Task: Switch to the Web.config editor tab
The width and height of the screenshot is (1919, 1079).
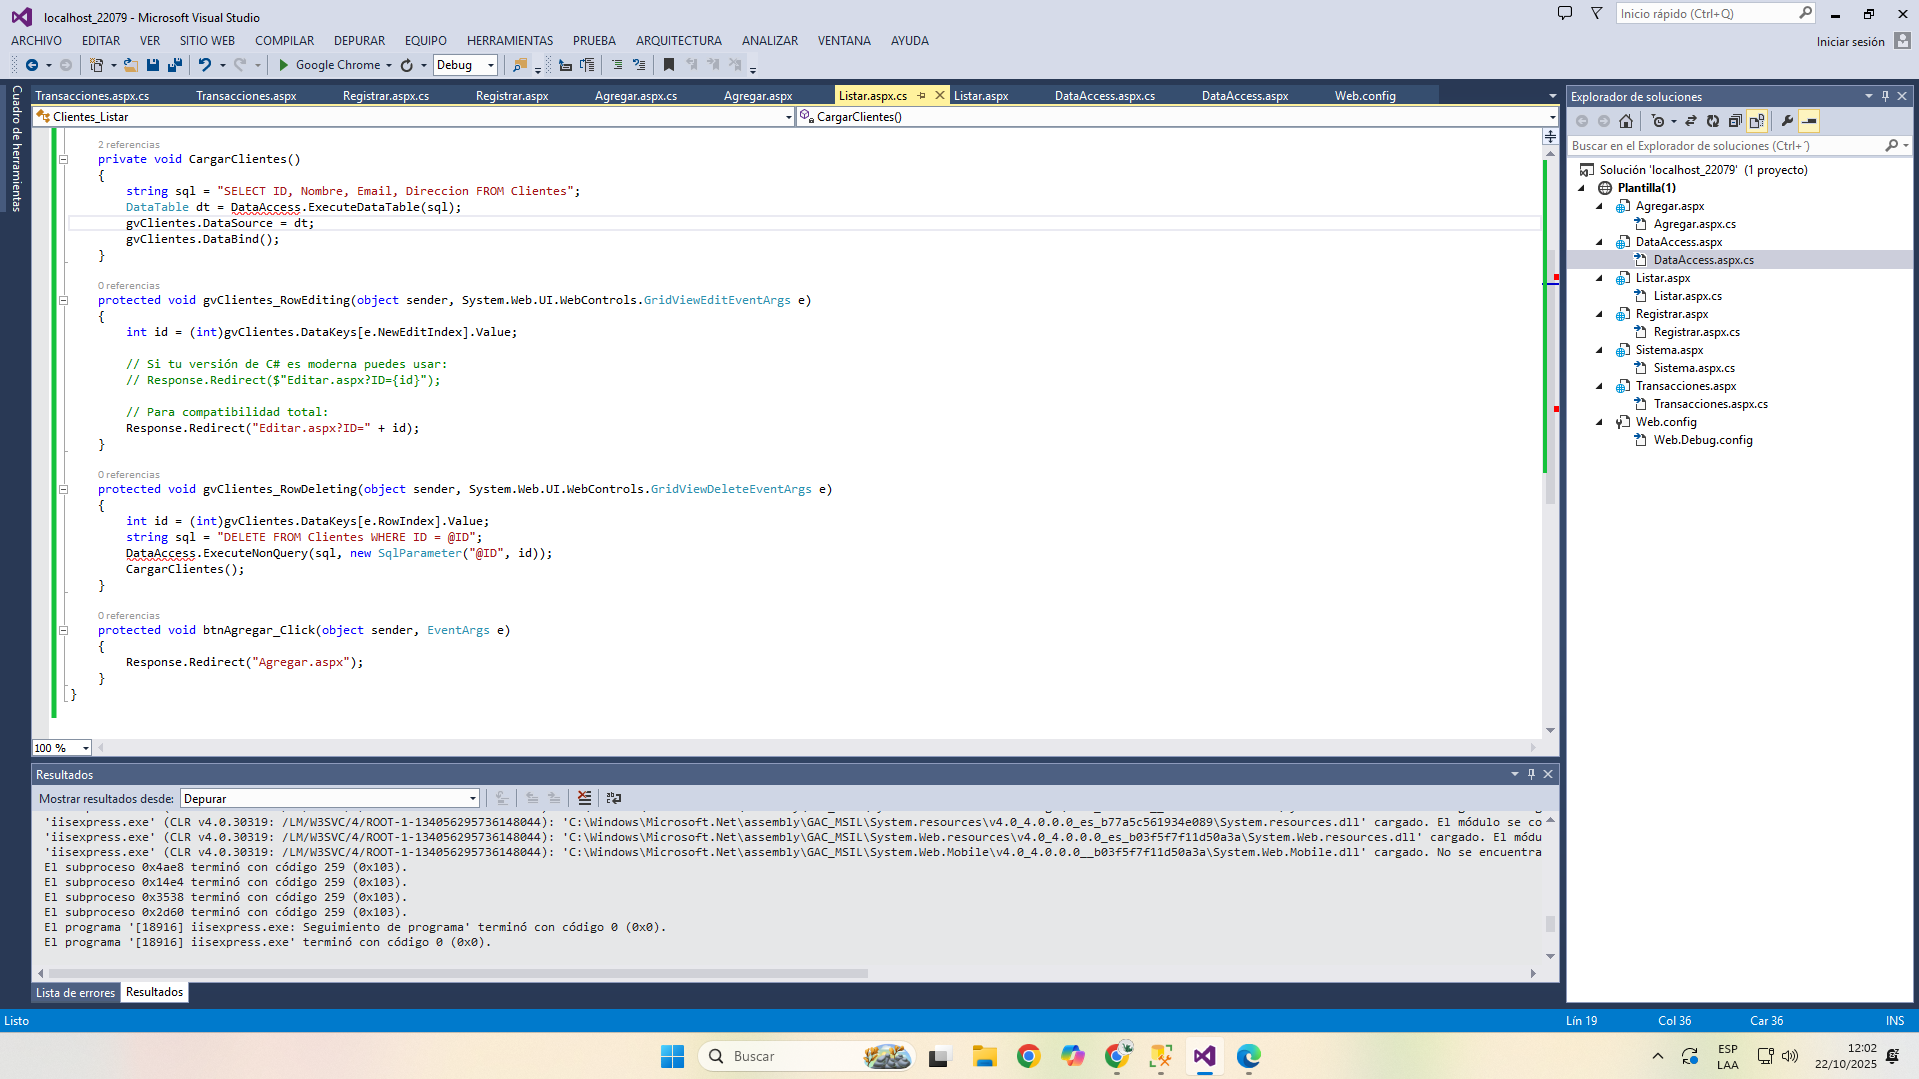Action: tap(1364, 96)
